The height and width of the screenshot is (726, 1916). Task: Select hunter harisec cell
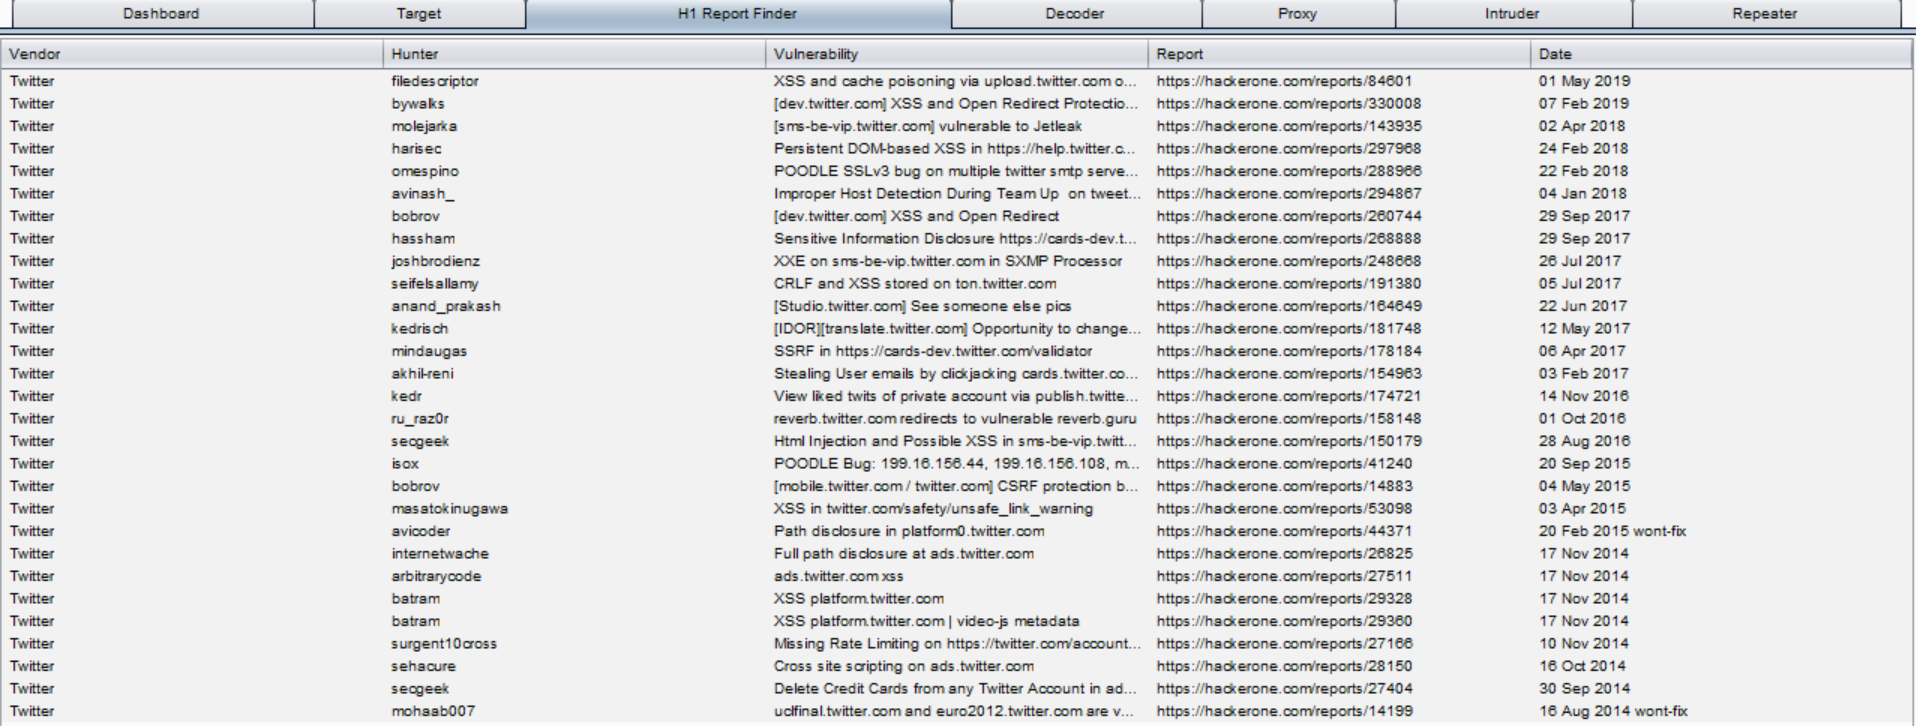[574, 149]
